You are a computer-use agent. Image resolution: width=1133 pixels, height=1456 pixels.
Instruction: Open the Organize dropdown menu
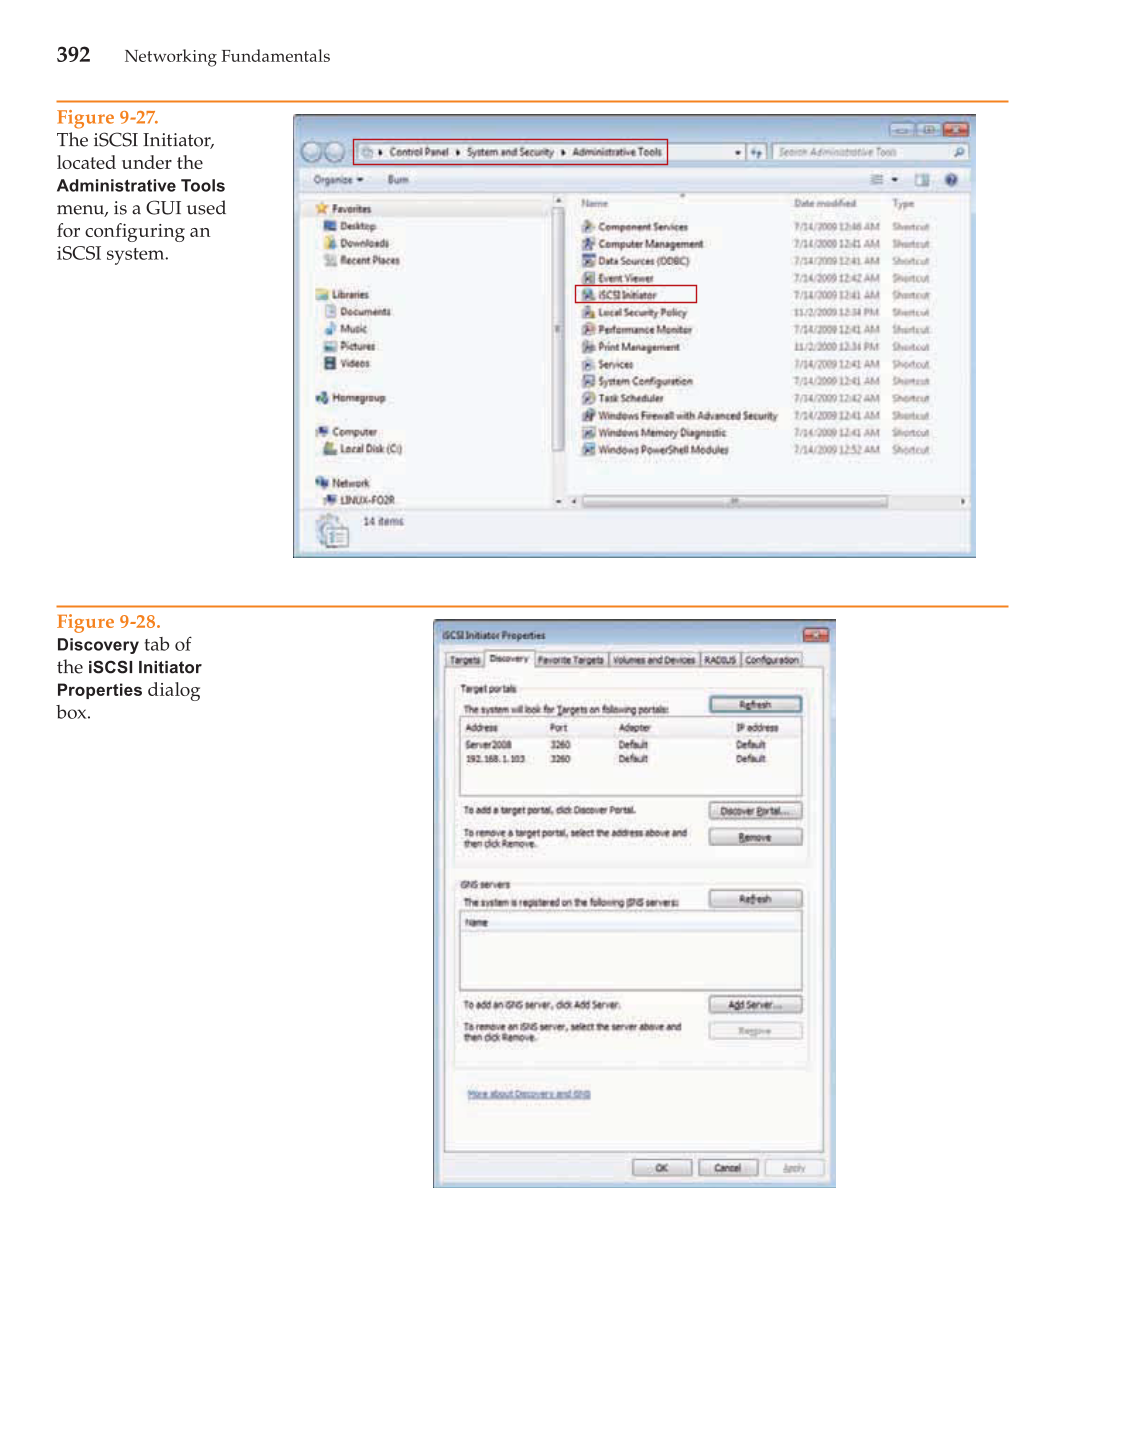click(338, 180)
